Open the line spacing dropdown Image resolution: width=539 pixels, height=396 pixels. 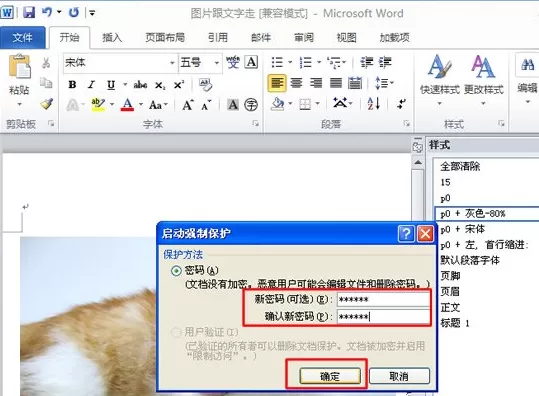coord(384,83)
